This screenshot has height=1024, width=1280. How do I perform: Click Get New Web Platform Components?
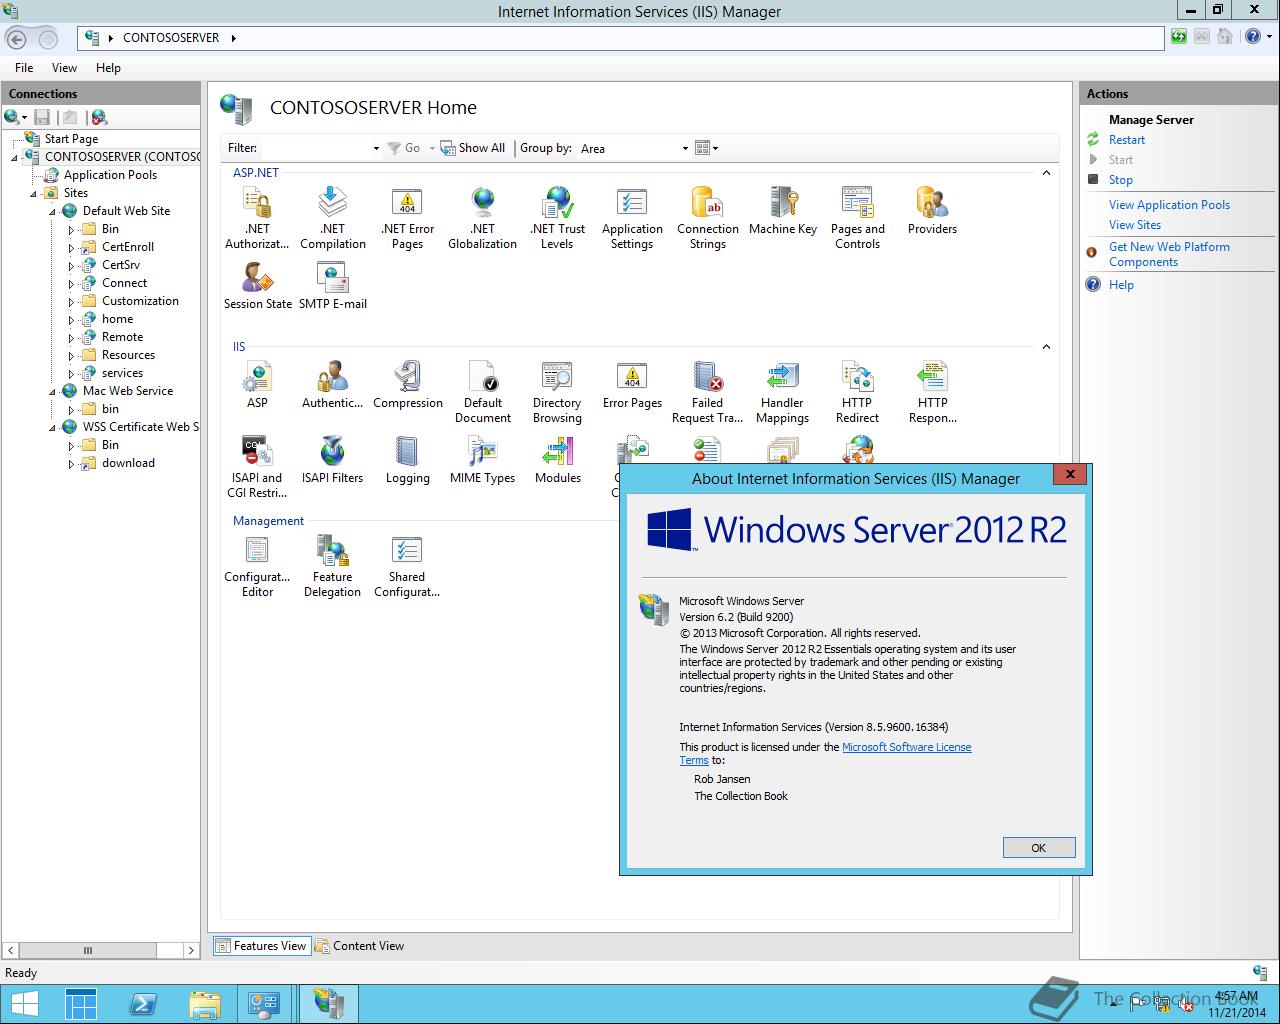(1169, 254)
